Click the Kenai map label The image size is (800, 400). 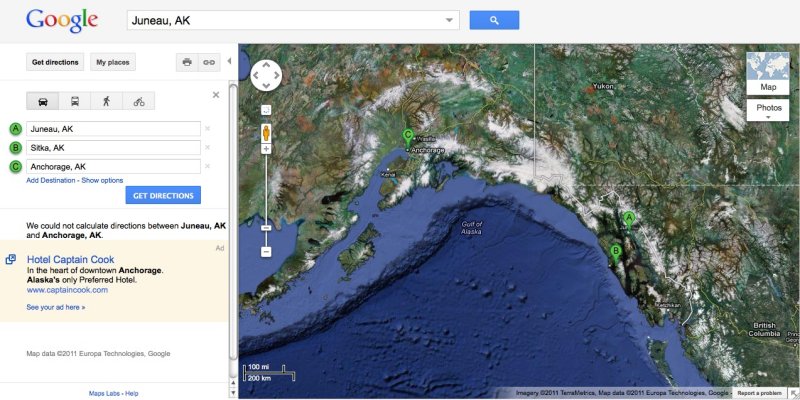tap(388, 174)
